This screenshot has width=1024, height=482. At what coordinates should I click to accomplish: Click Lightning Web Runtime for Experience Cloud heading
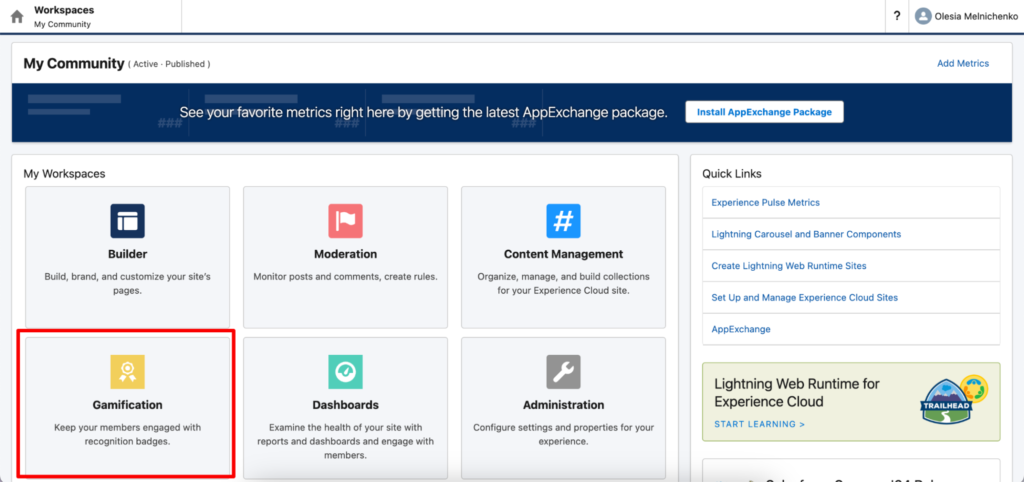pos(797,392)
